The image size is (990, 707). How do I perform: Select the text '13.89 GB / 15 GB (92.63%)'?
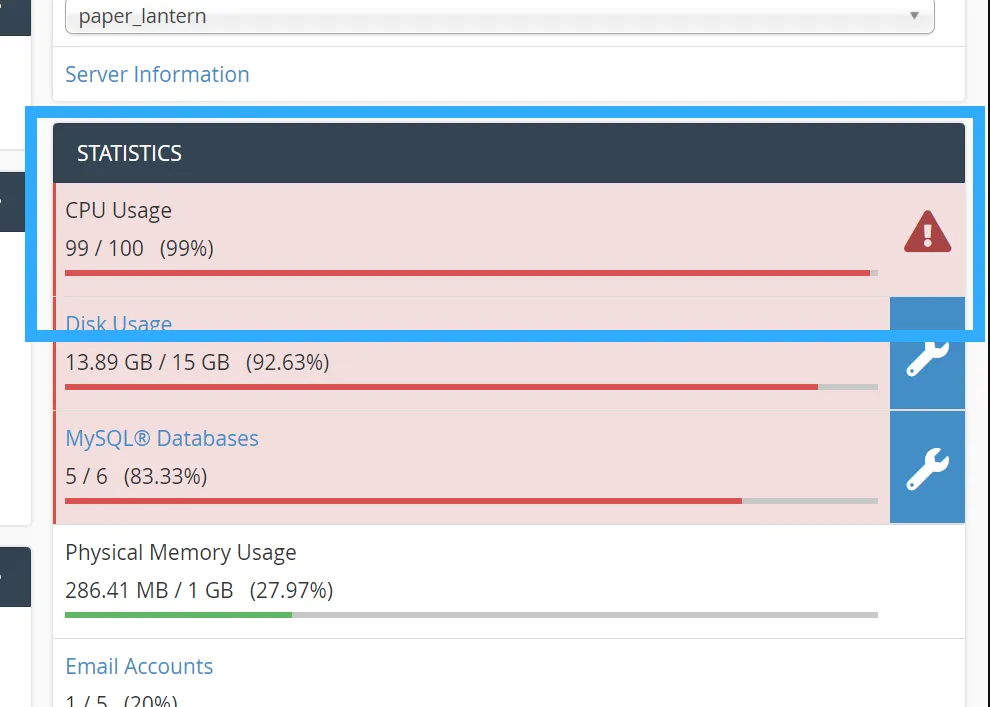point(198,362)
